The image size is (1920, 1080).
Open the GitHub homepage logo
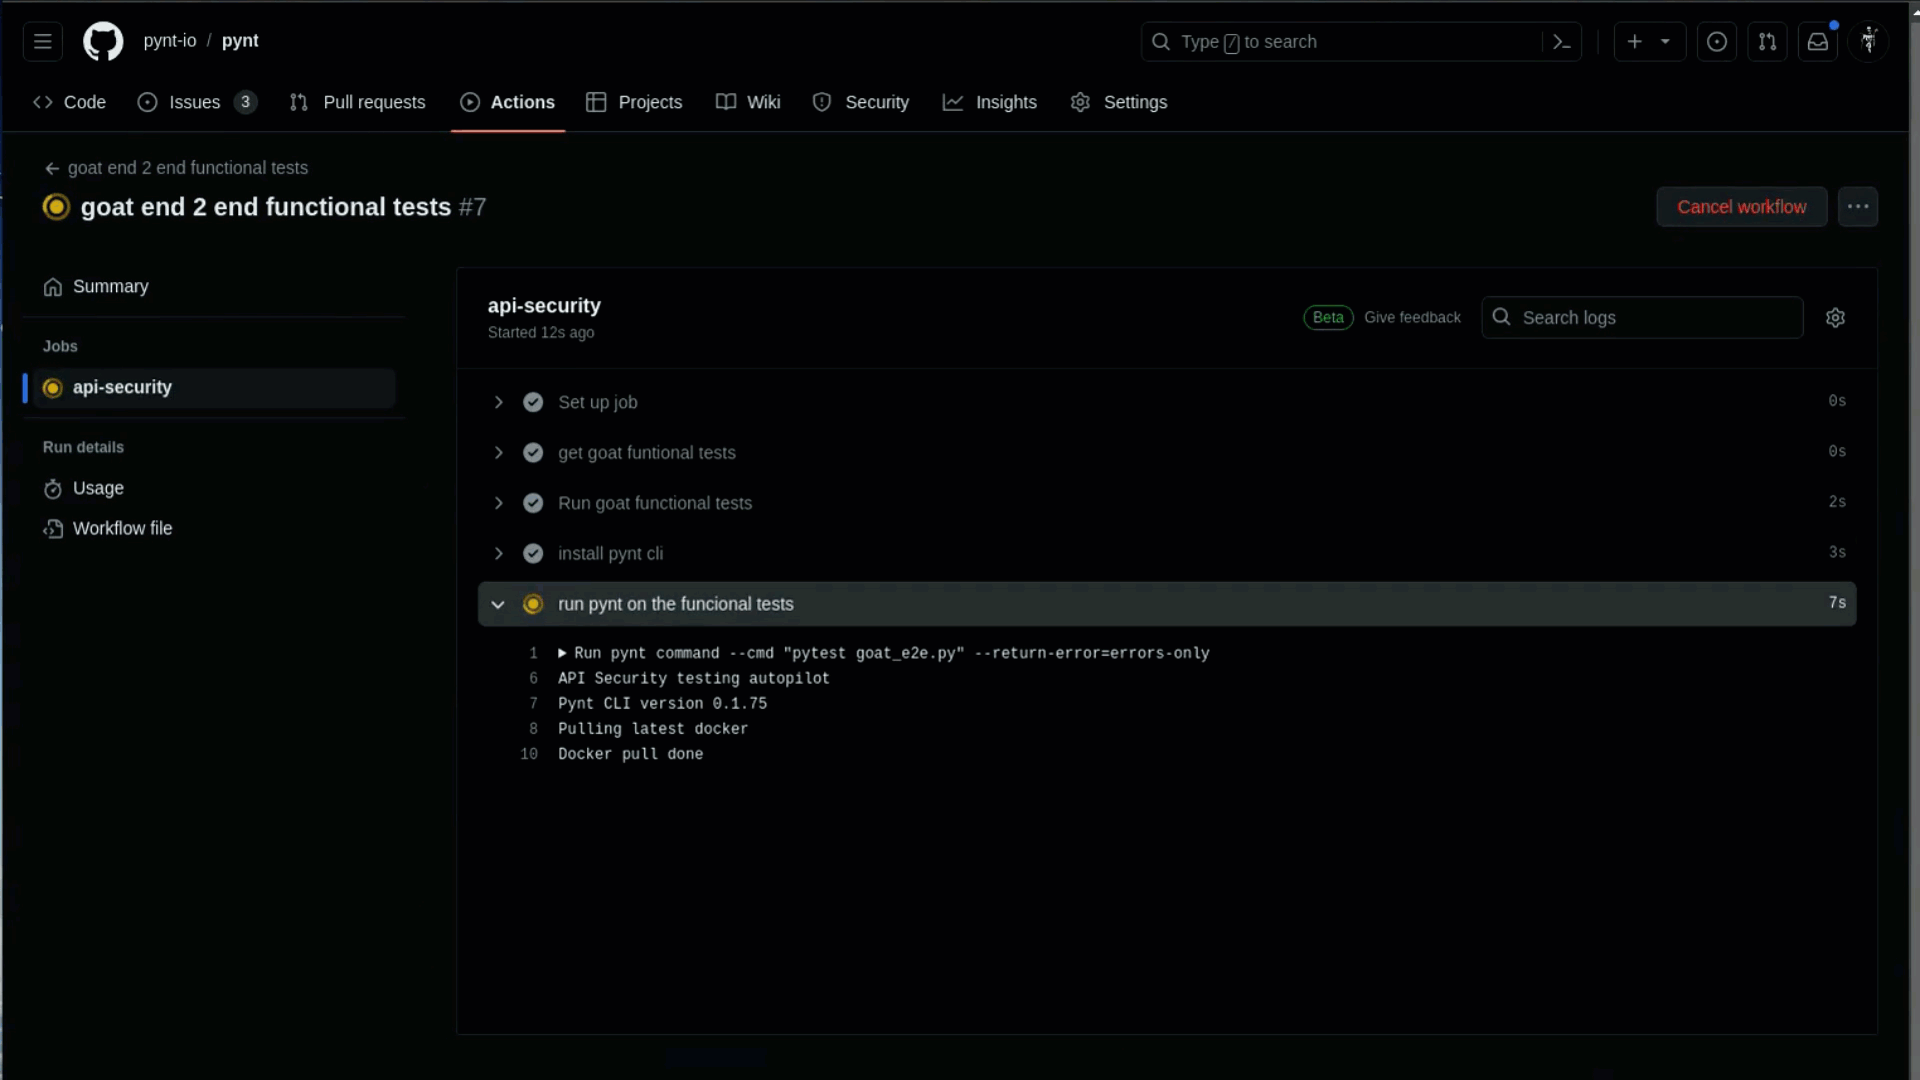click(103, 42)
